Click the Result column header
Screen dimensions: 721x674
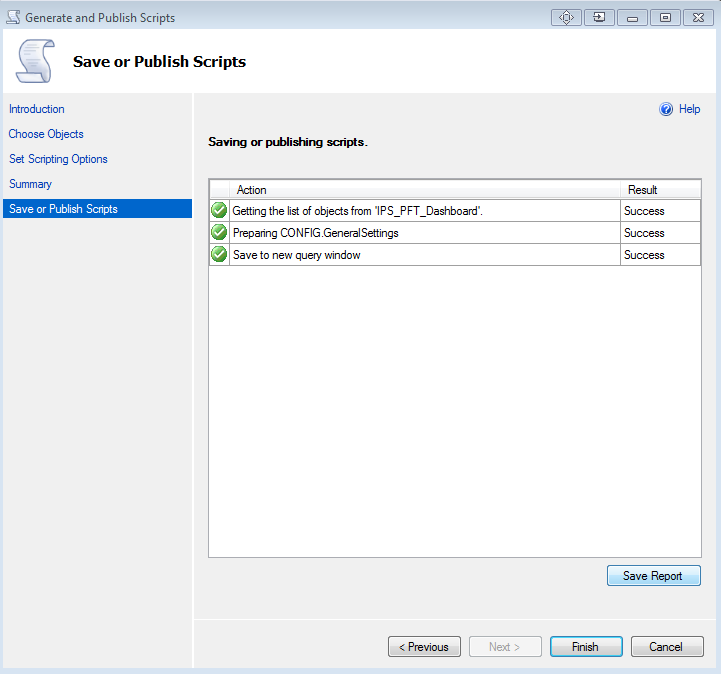point(660,189)
